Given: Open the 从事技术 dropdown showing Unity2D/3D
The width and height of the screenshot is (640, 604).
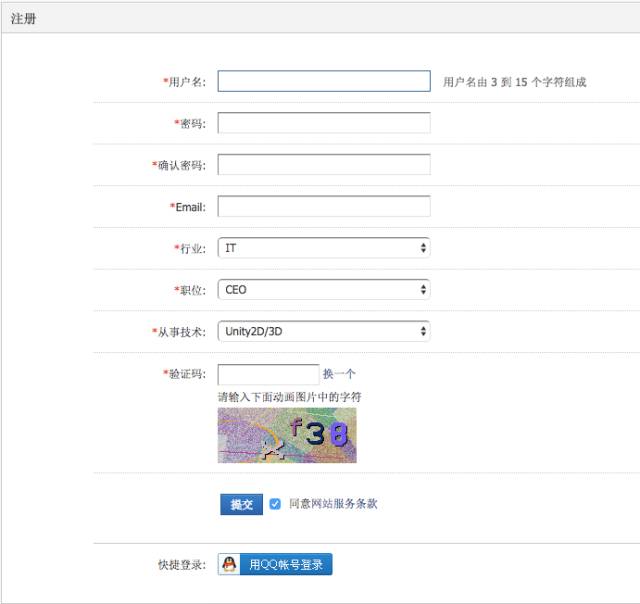Looking at the screenshot, I should [323, 331].
